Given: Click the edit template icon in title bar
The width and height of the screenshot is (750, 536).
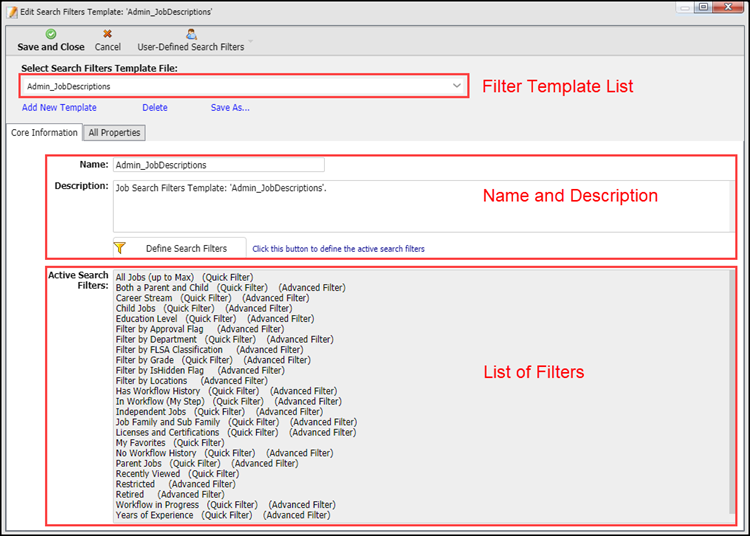Looking at the screenshot, I should 12,9.
